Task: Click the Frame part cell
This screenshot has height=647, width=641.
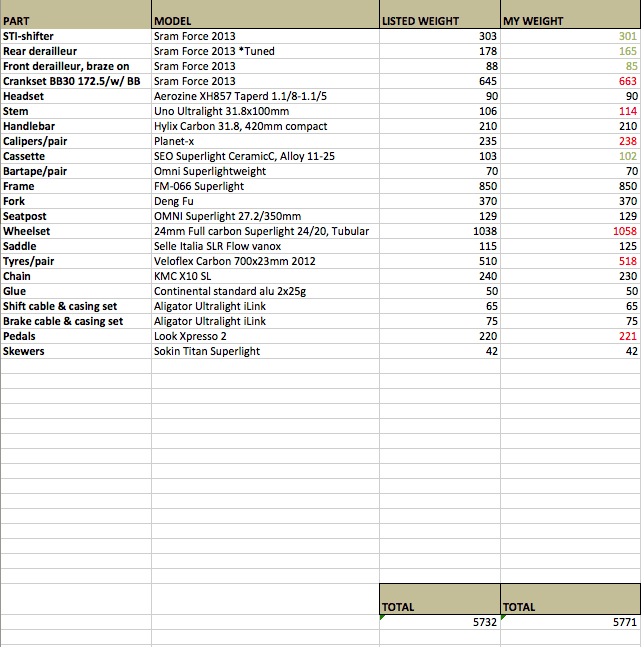Action: tap(76, 186)
